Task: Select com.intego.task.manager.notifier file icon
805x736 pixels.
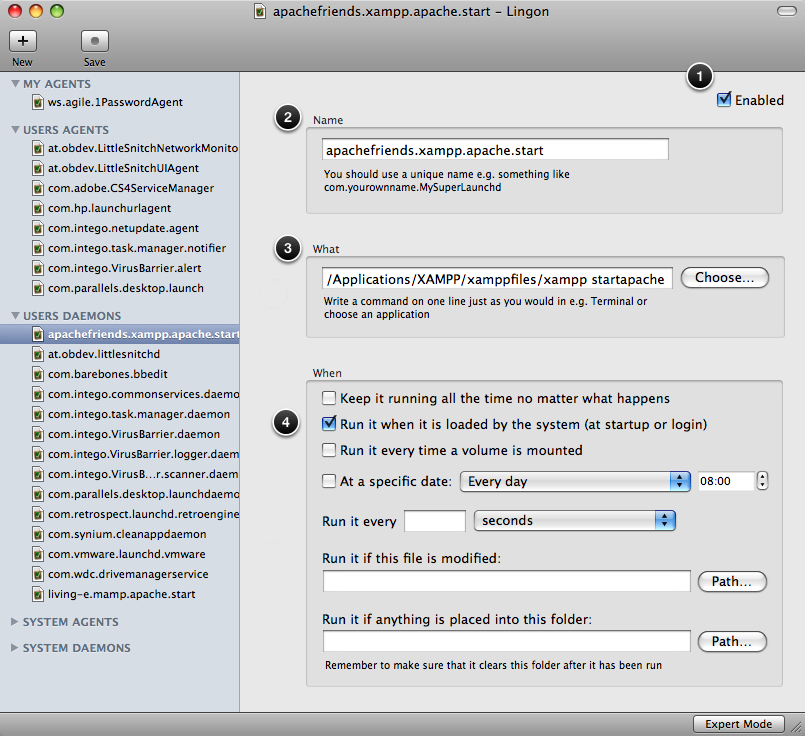Action: 37,249
